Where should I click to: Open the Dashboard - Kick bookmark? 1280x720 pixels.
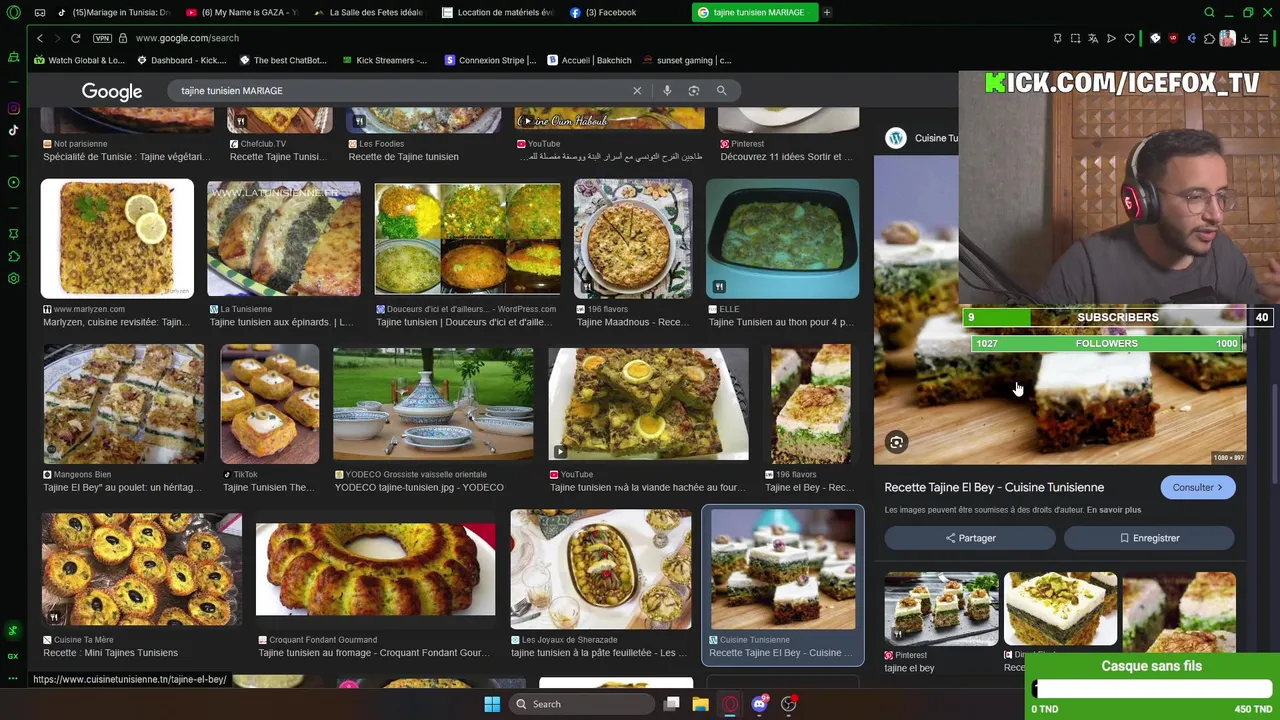181,60
